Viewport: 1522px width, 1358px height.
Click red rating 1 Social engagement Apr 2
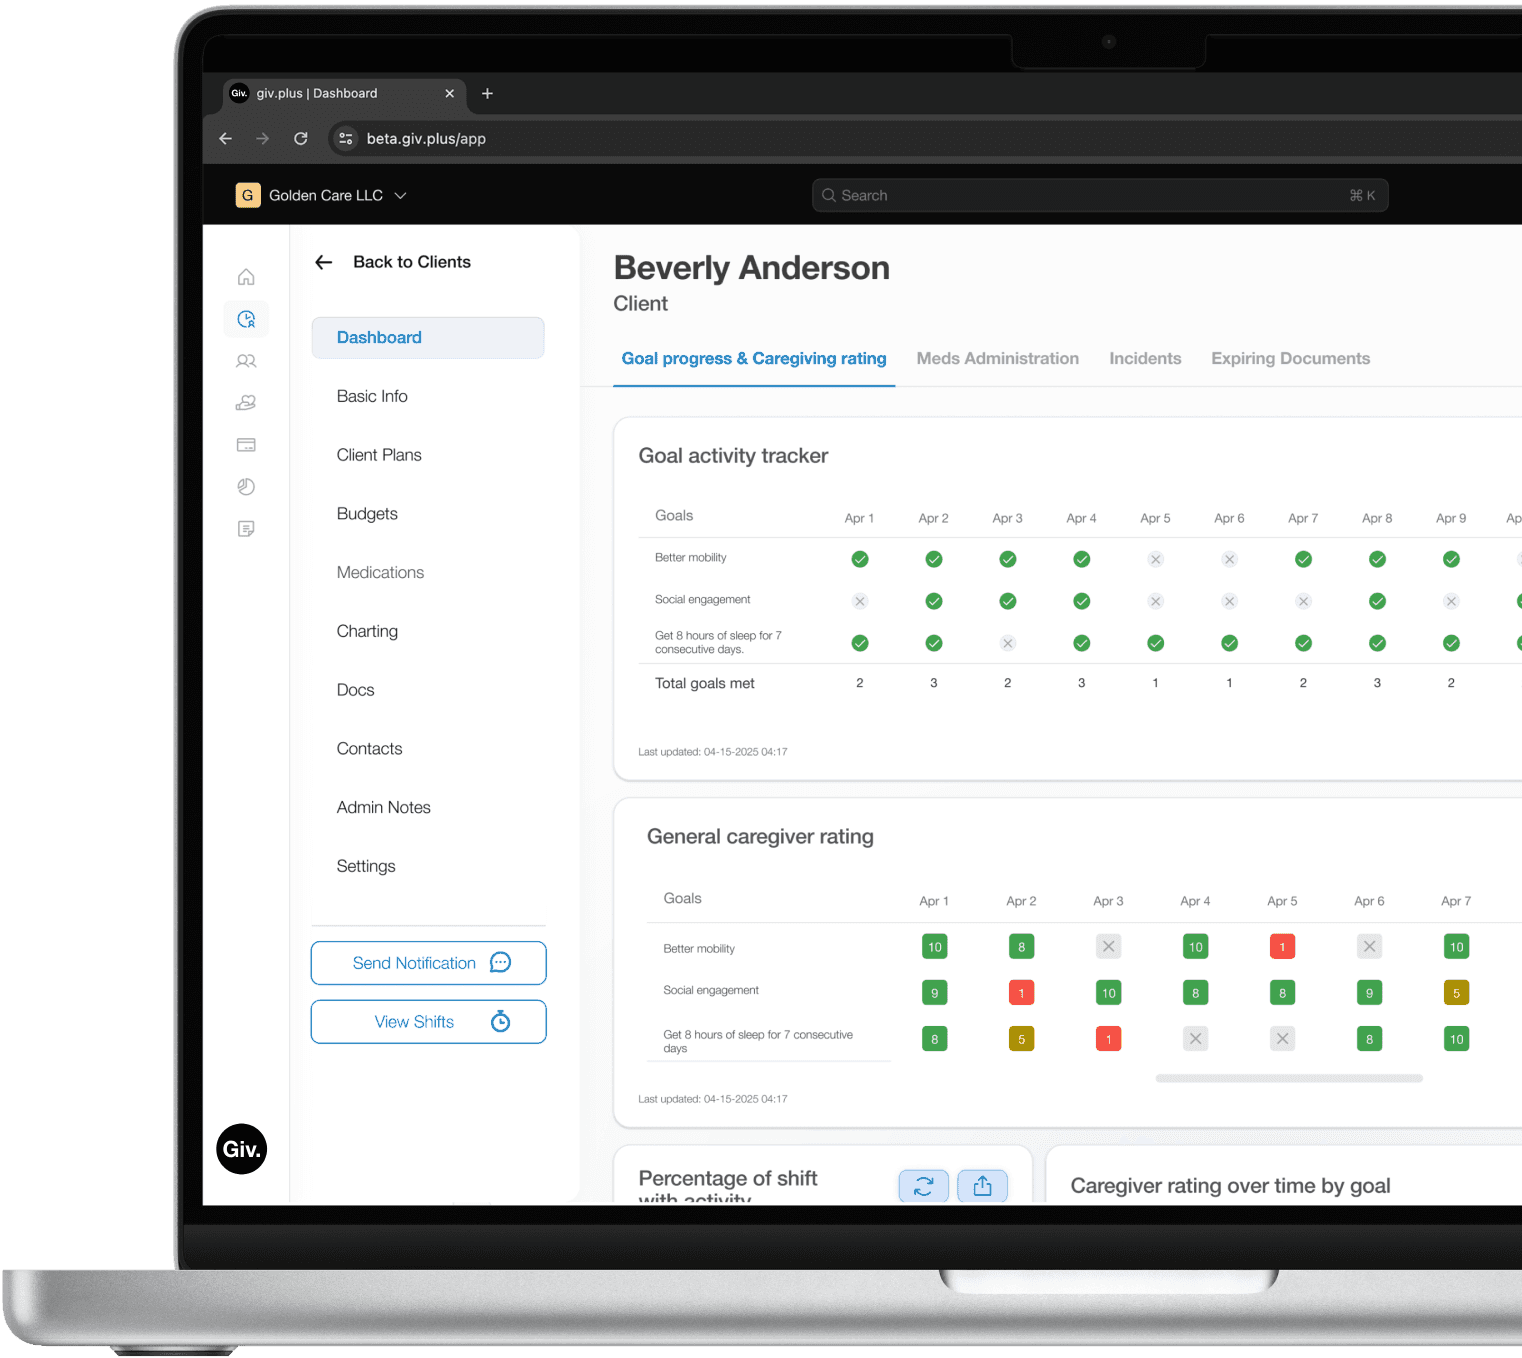[1021, 993]
